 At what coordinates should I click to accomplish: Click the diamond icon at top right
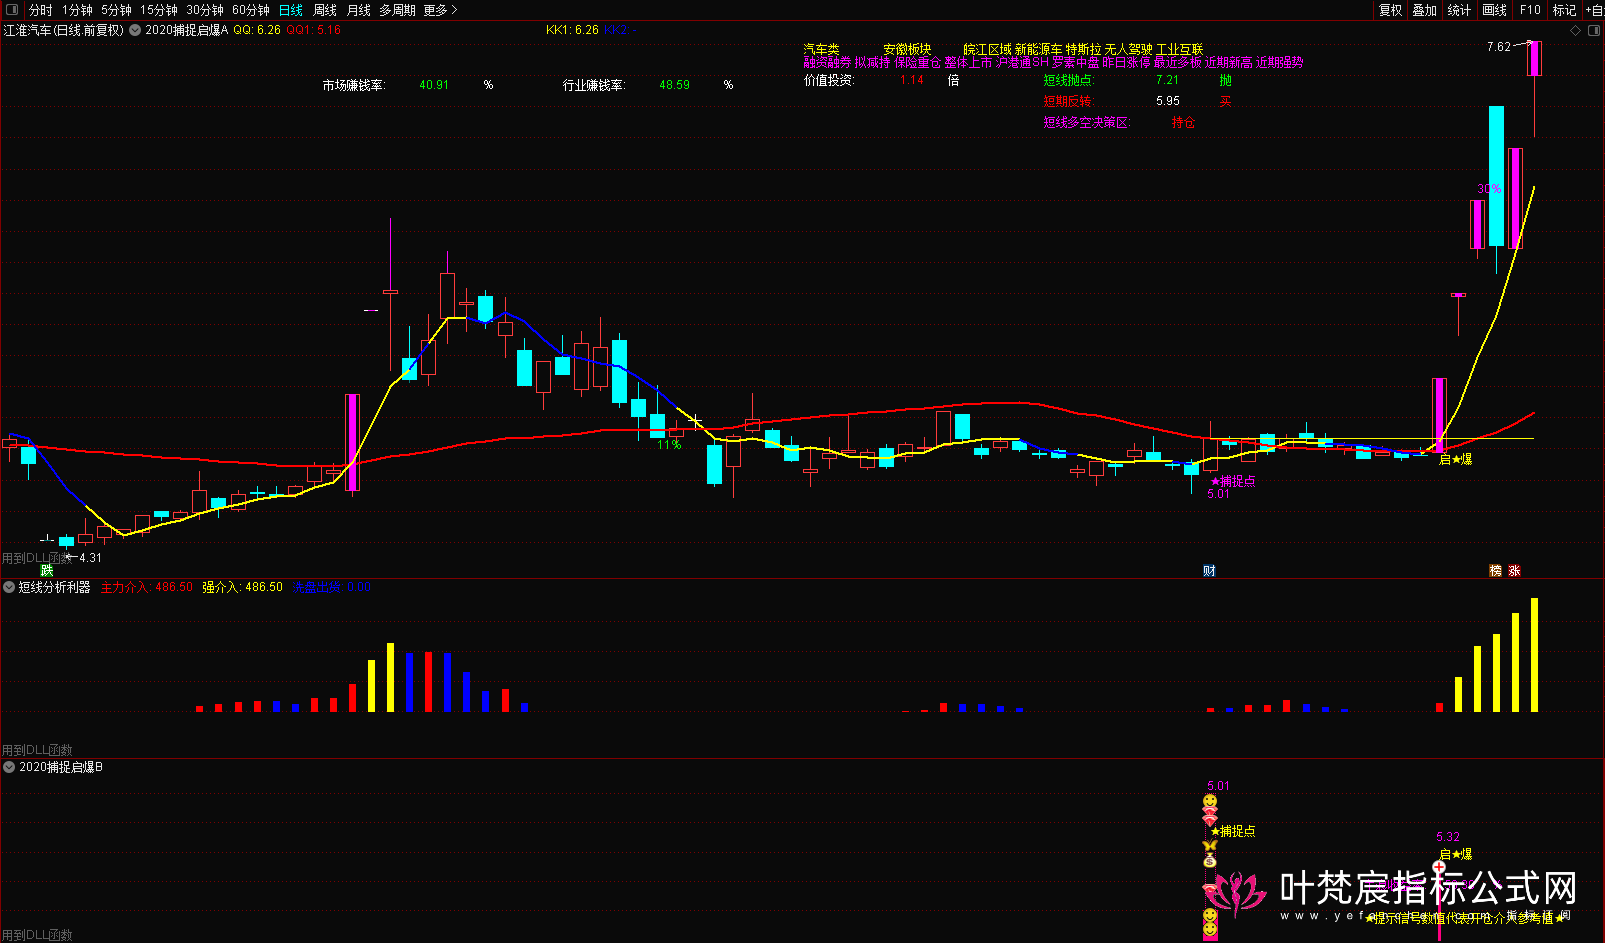1576,30
